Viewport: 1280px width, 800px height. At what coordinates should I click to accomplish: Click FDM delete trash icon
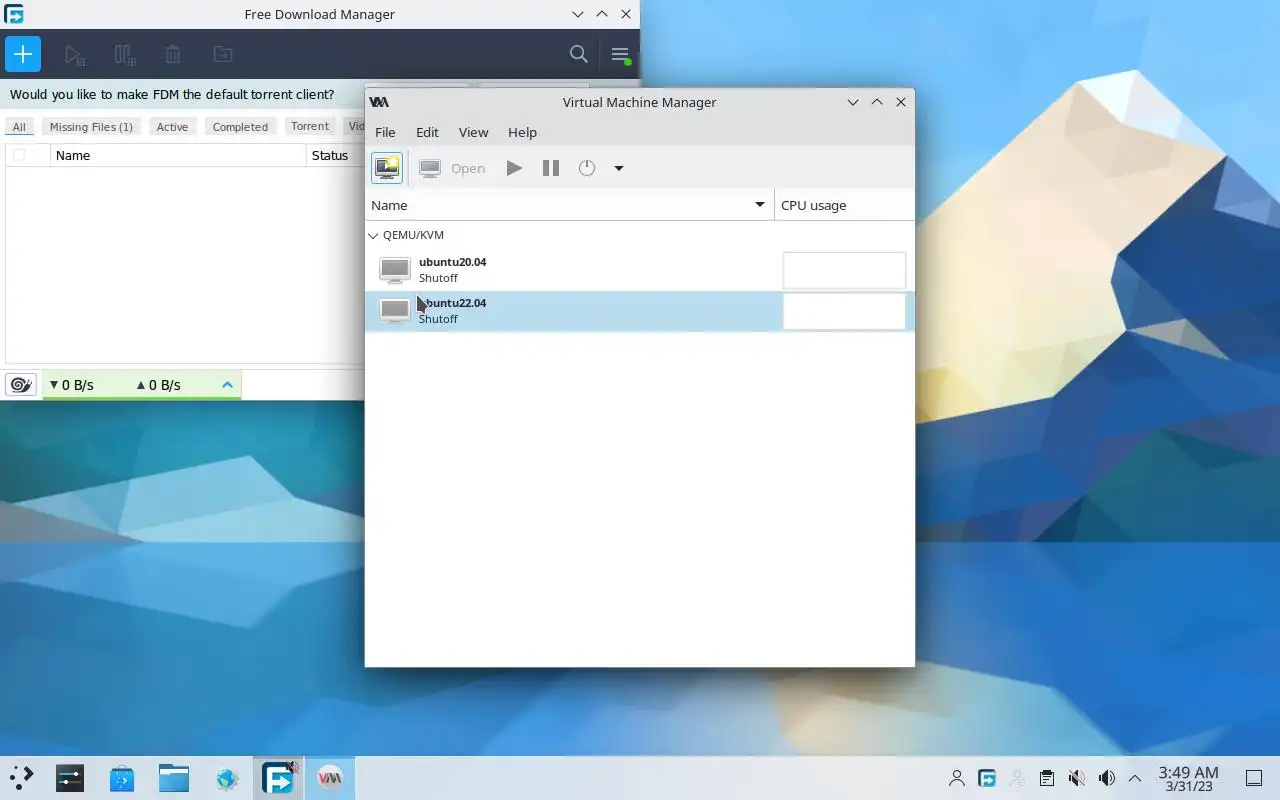click(x=173, y=55)
